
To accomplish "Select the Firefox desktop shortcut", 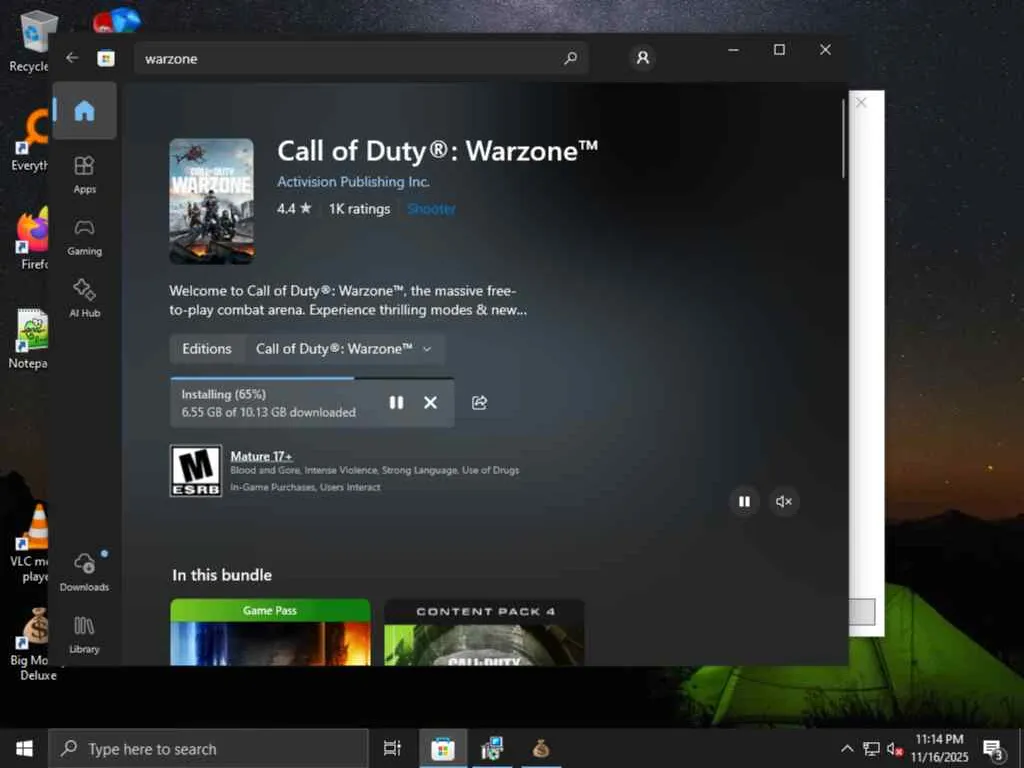I will (x=31, y=240).
